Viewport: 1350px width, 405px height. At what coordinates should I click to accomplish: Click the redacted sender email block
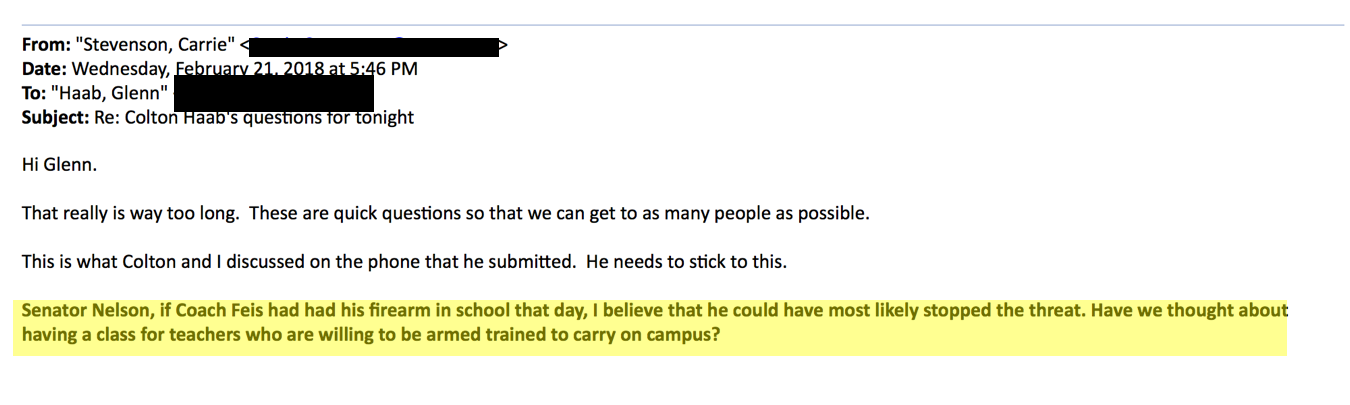click(375, 46)
